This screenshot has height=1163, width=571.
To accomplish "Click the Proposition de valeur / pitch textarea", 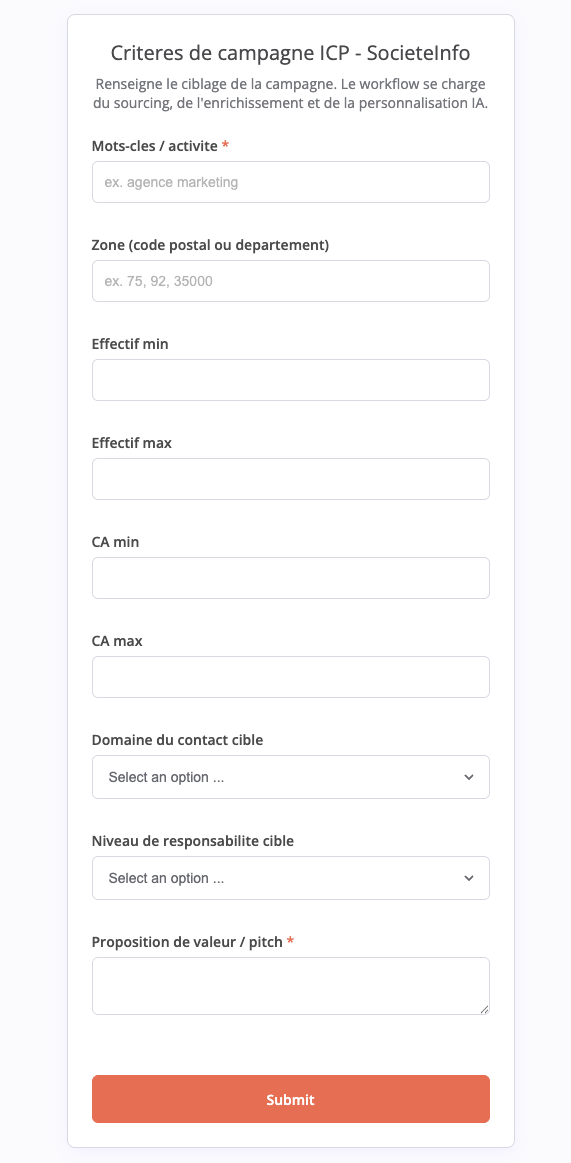I will [x=291, y=986].
